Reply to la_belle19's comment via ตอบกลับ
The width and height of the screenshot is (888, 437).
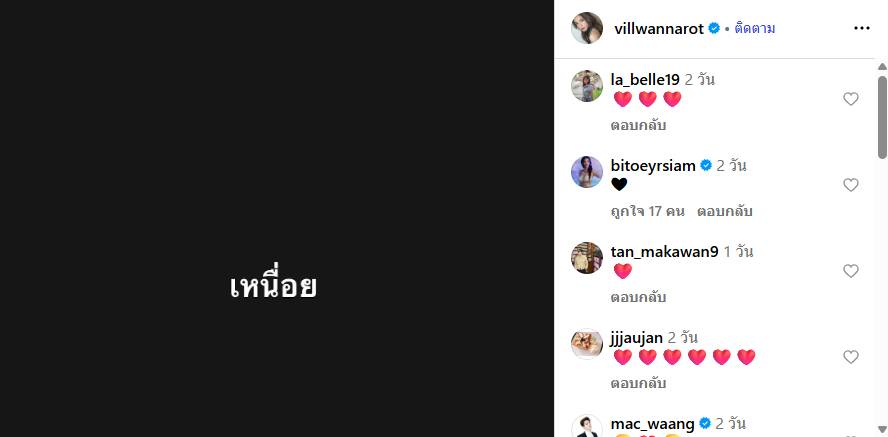coord(638,125)
